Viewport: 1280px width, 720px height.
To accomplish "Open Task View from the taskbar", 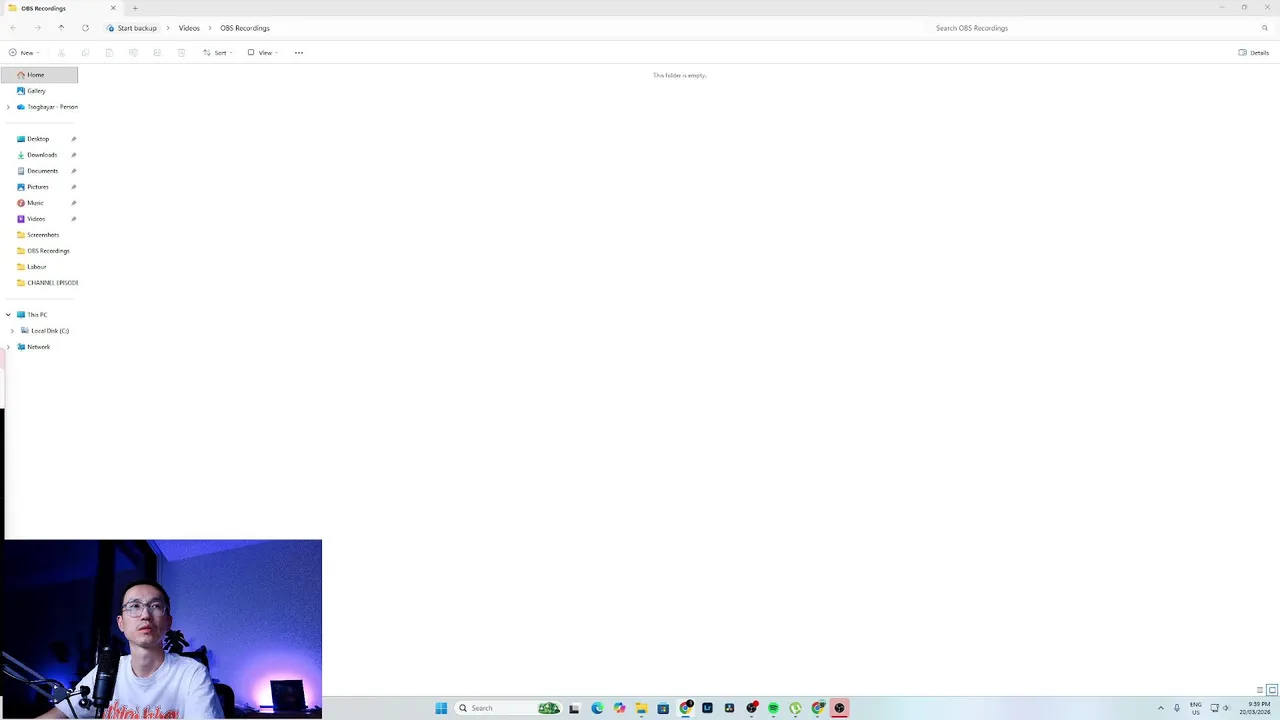I will (x=574, y=708).
